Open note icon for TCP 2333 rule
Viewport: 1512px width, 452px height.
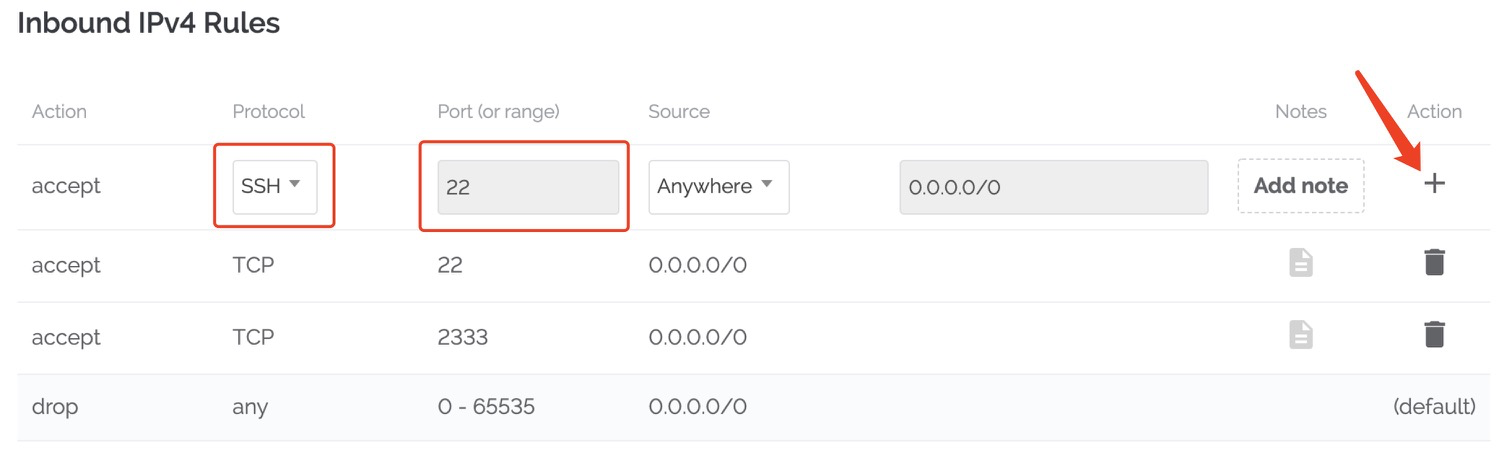[1300, 334]
